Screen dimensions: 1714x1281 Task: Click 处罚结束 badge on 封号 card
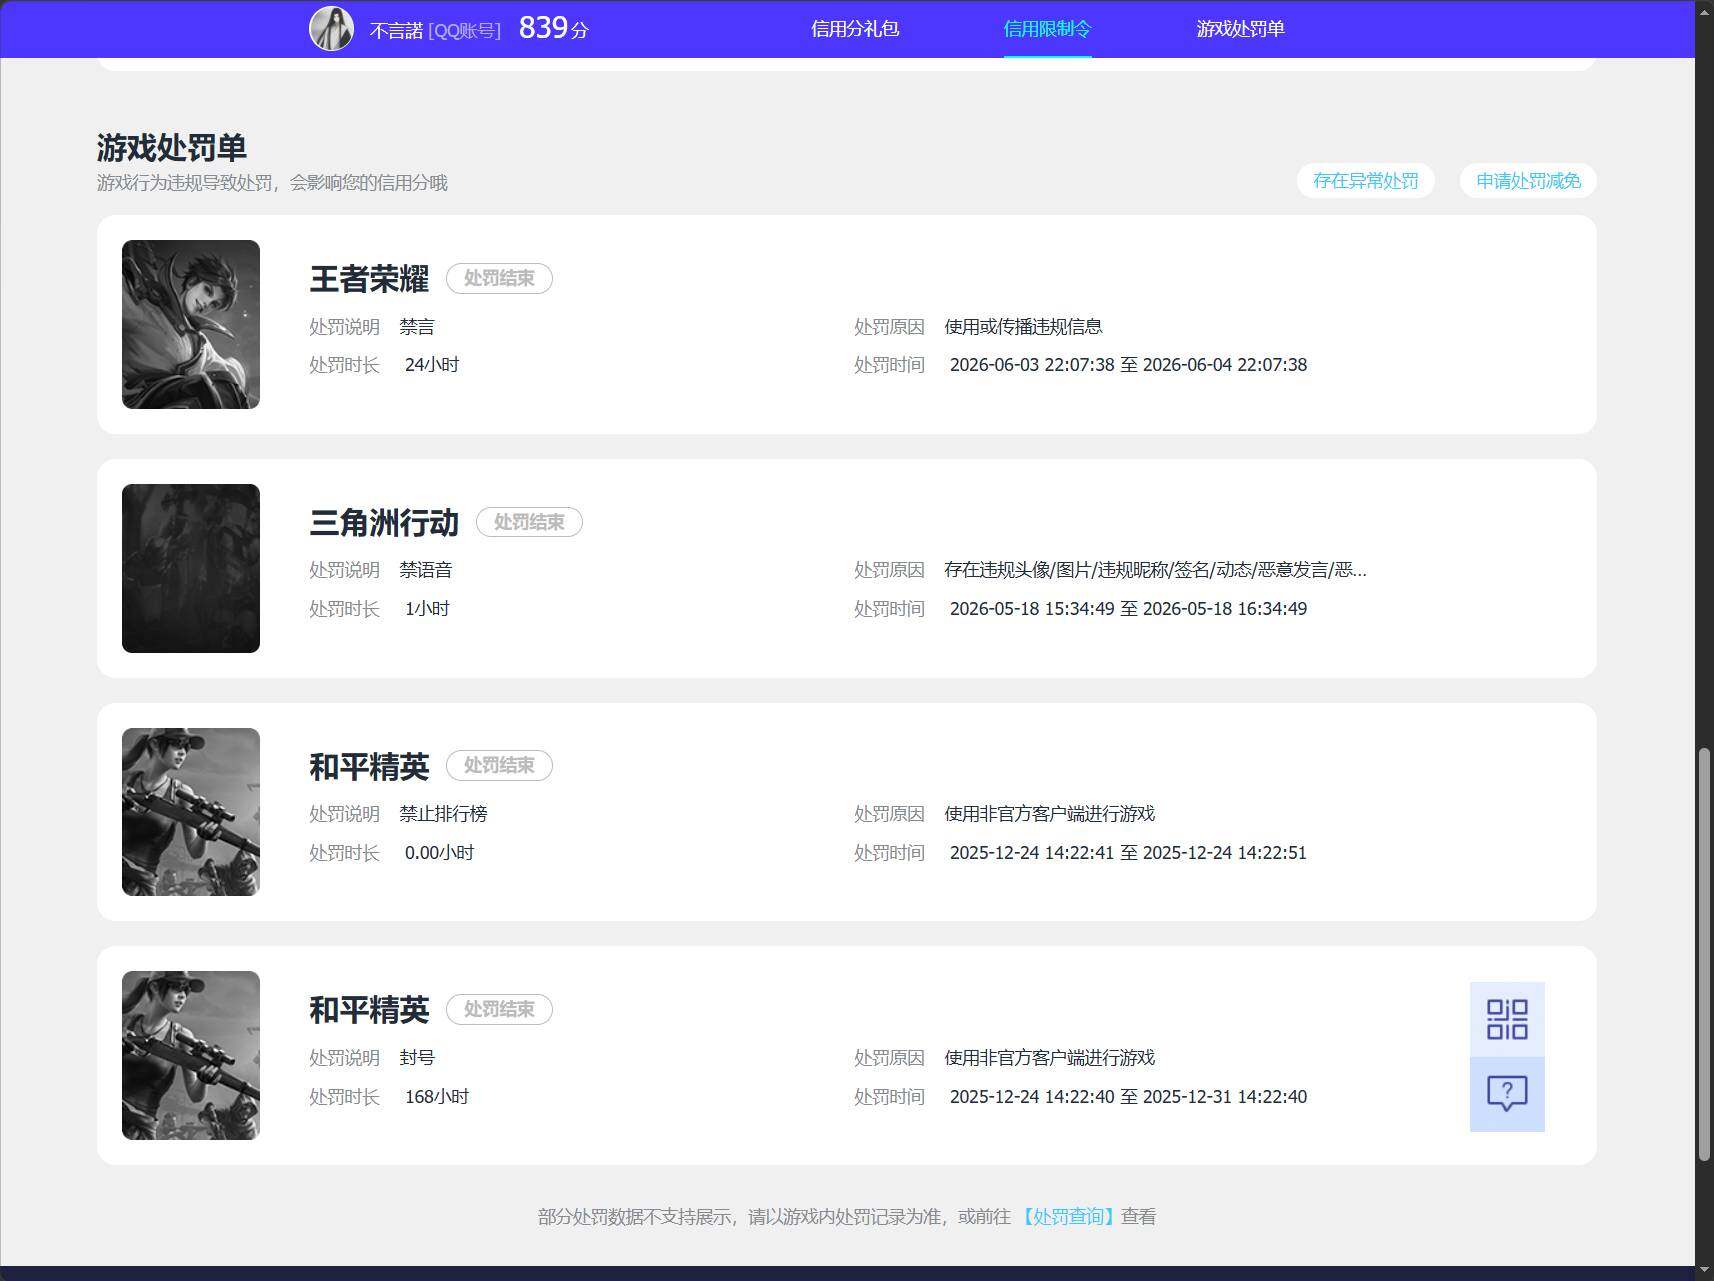point(499,1009)
